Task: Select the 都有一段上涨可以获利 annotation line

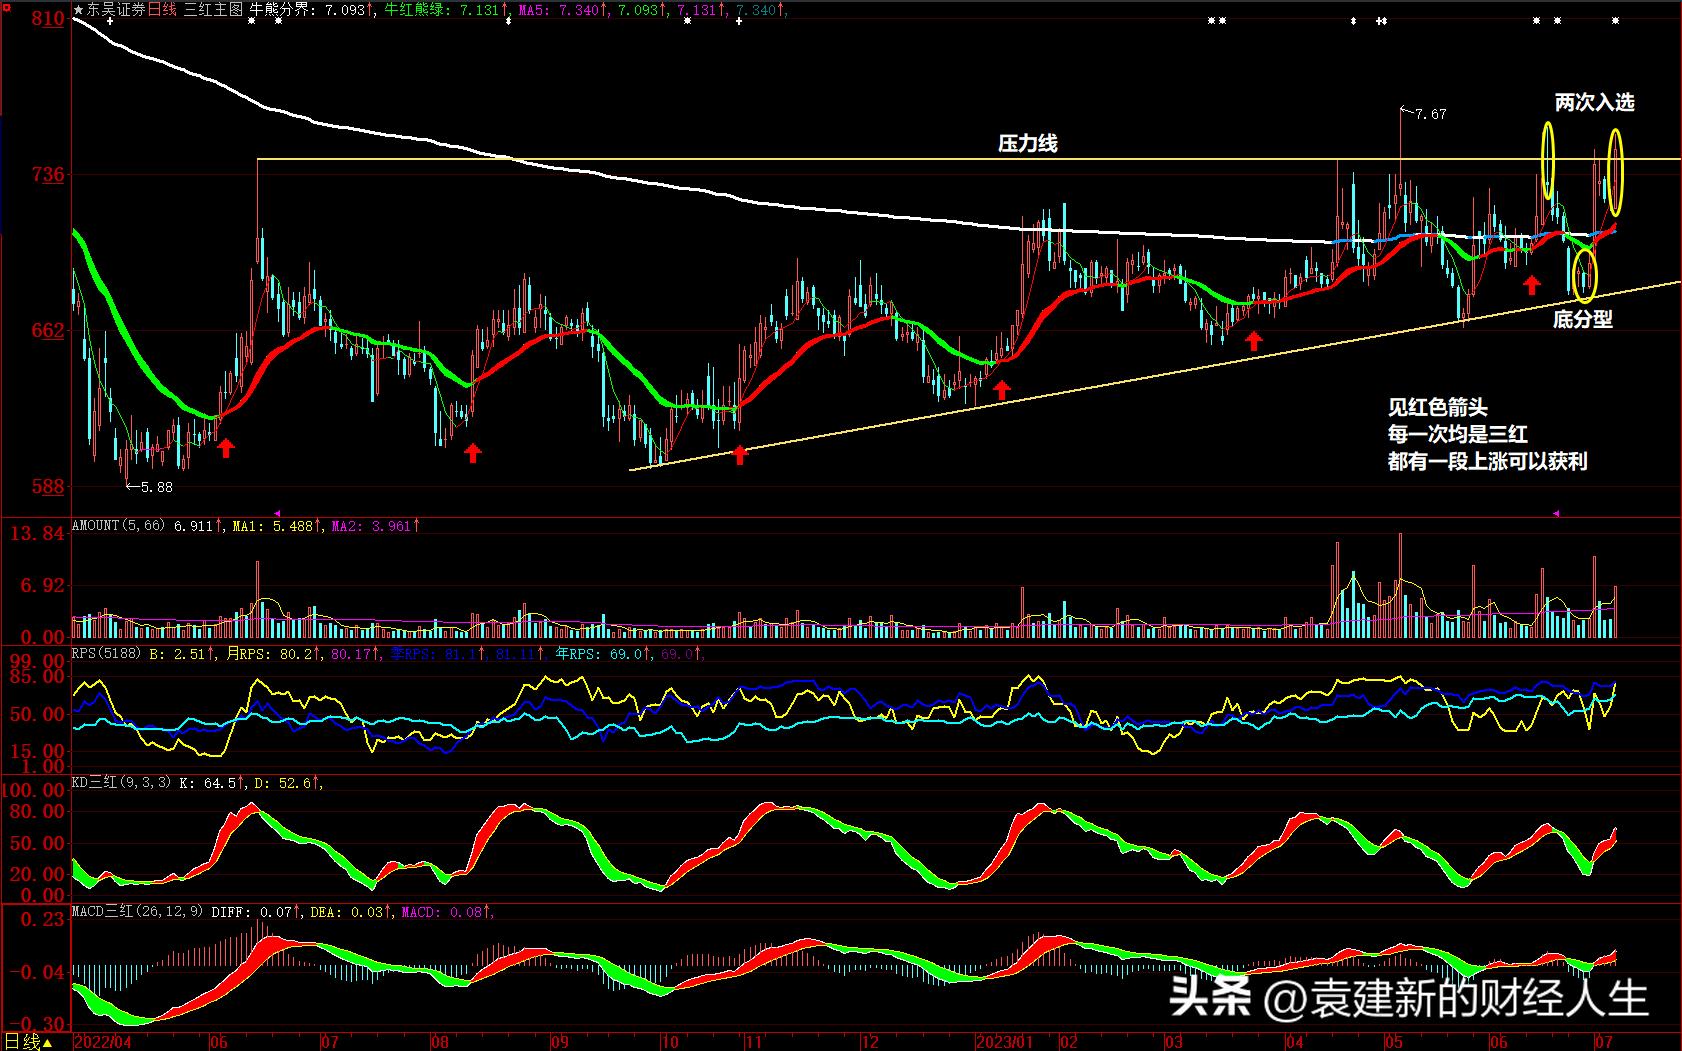Action: tap(1487, 461)
